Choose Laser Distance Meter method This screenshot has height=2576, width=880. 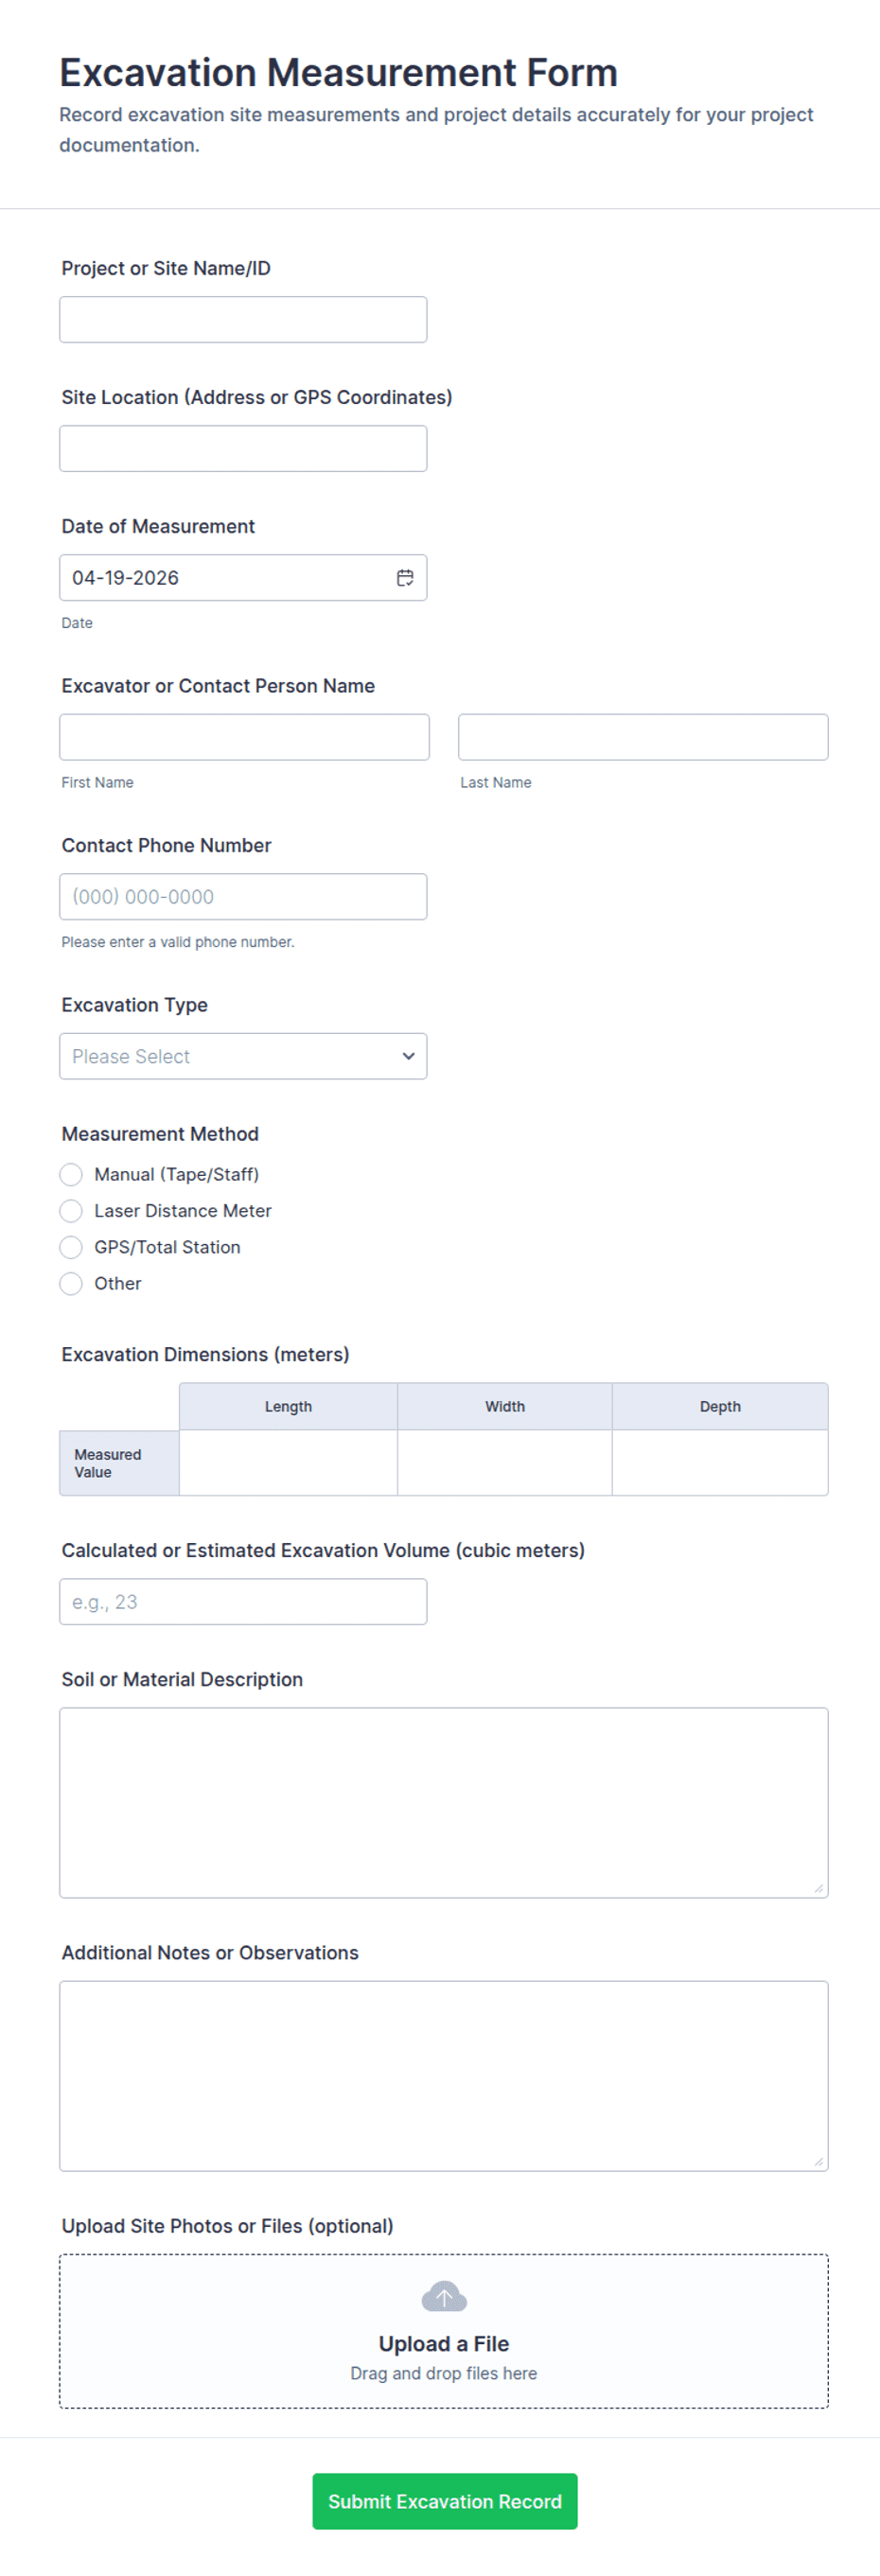click(71, 1211)
